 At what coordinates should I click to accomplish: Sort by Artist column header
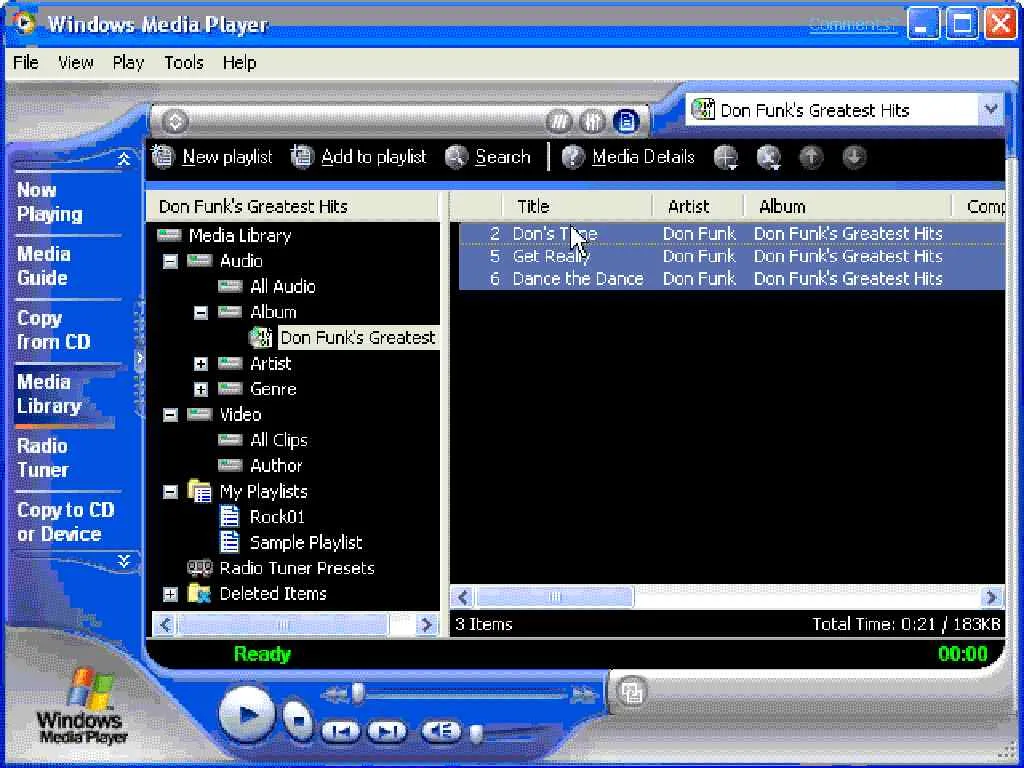coord(698,206)
